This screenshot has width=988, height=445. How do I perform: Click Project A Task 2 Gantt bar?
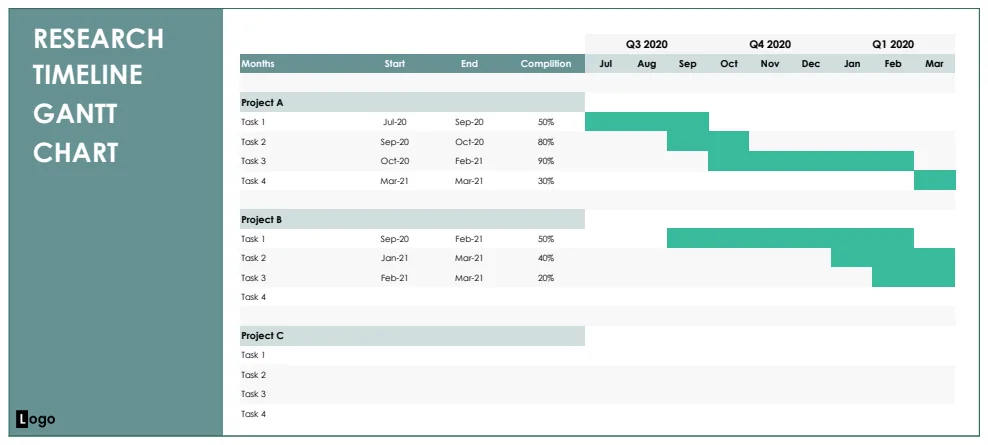[708, 141]
